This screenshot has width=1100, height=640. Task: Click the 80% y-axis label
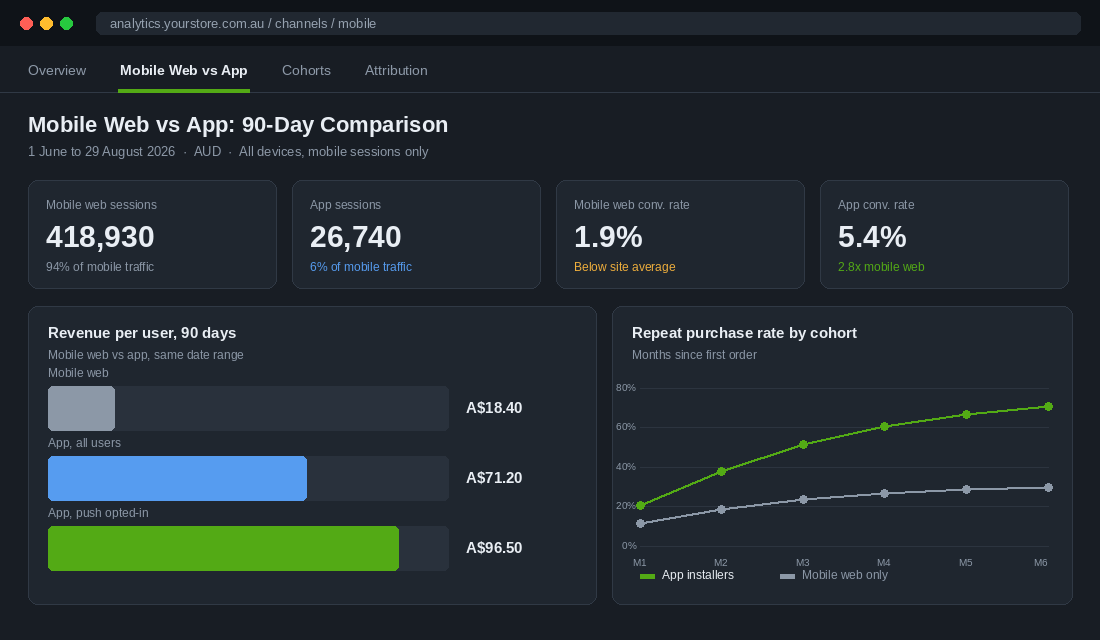[x=626, y=387]
